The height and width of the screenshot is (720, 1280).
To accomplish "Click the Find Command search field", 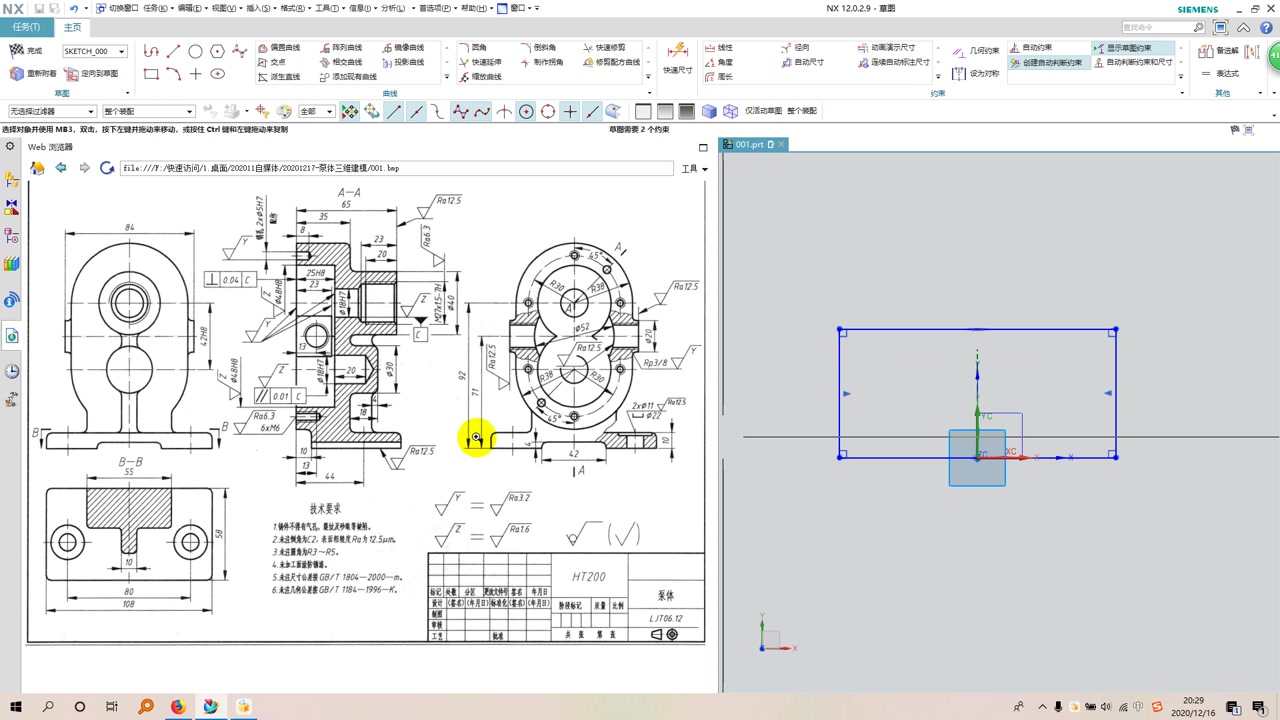I will point(1162,28).
